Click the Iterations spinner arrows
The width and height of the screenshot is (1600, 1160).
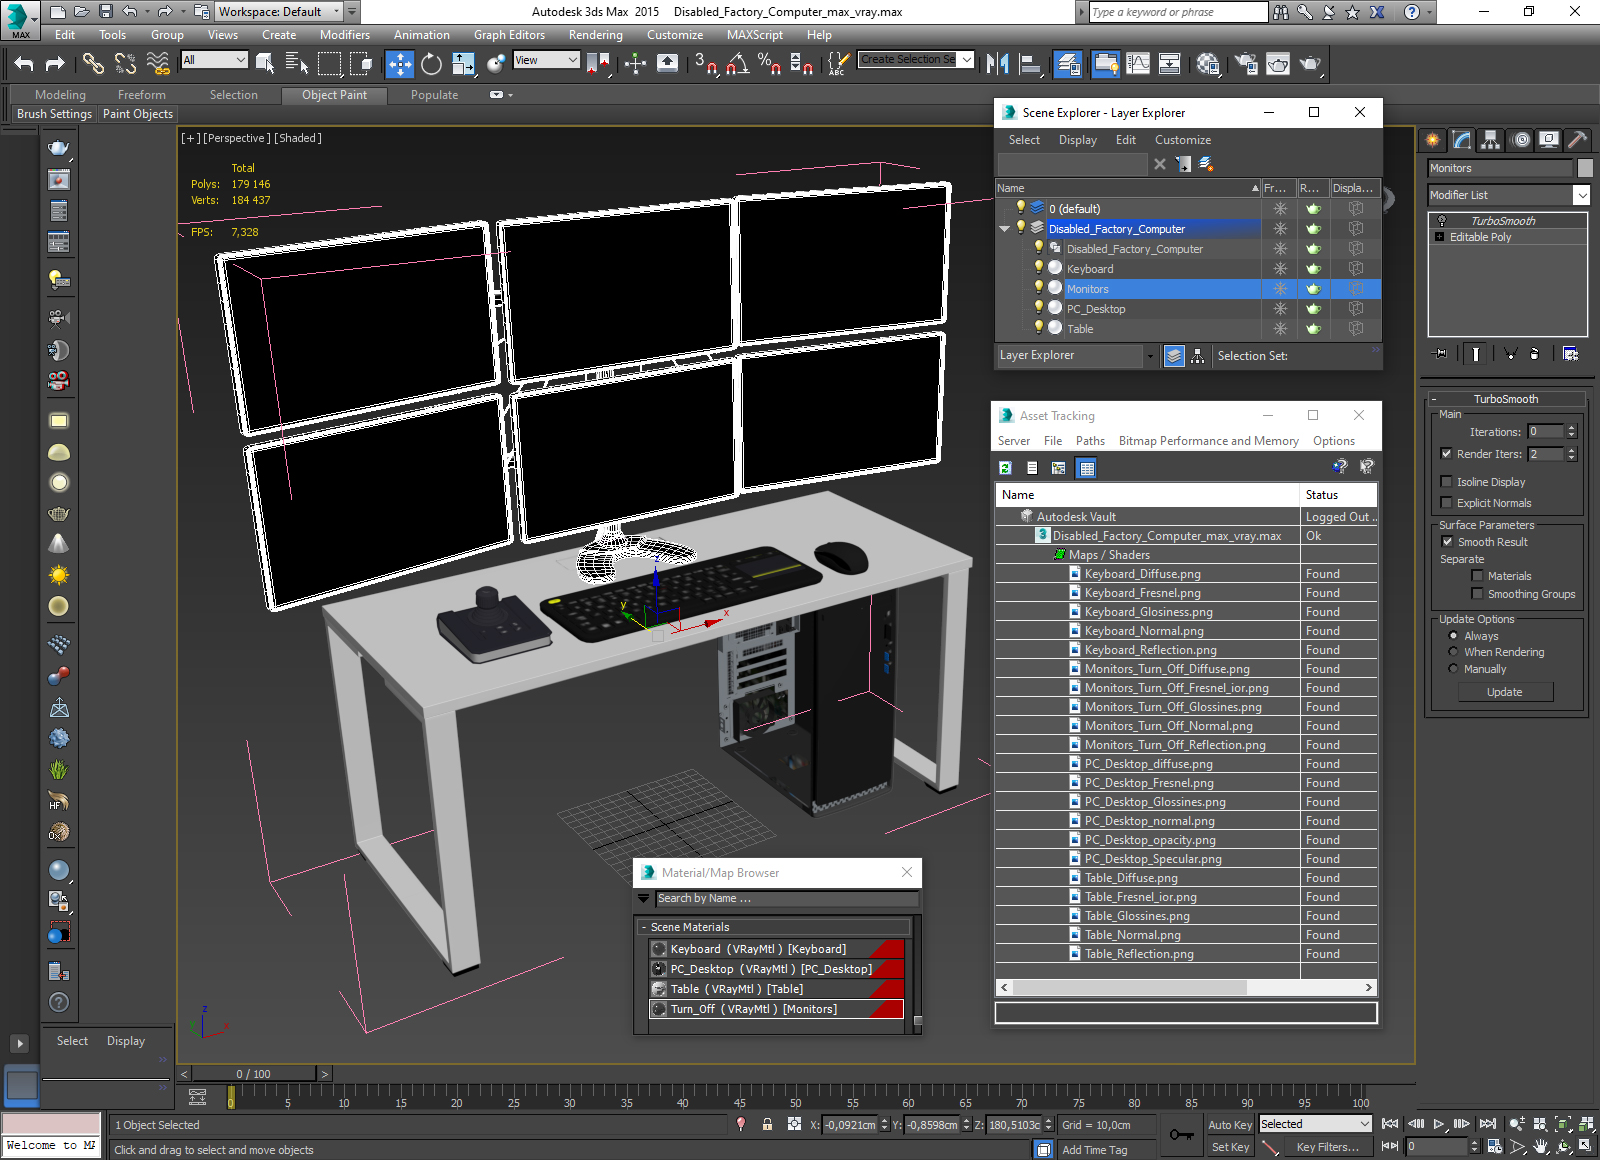(x=1571, y=432)
